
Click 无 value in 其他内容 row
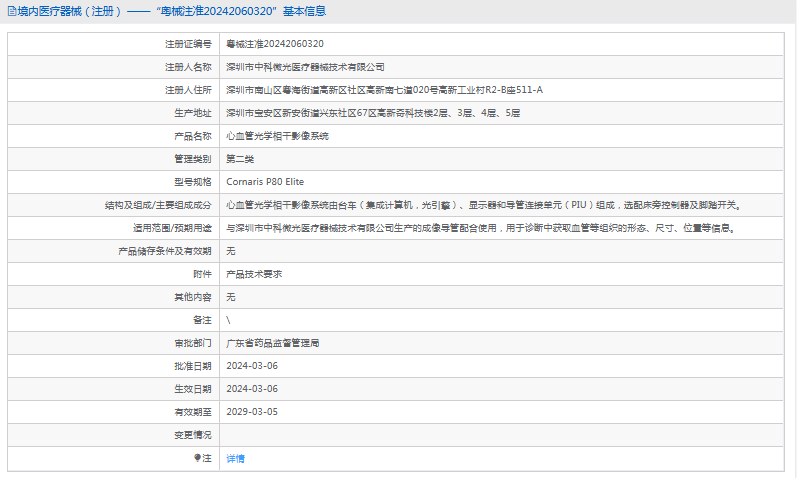point(231,297)
